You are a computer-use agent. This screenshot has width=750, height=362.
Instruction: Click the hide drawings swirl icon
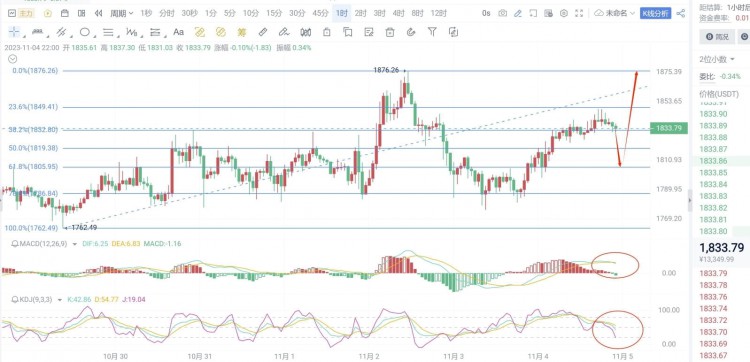click(411, 32)
